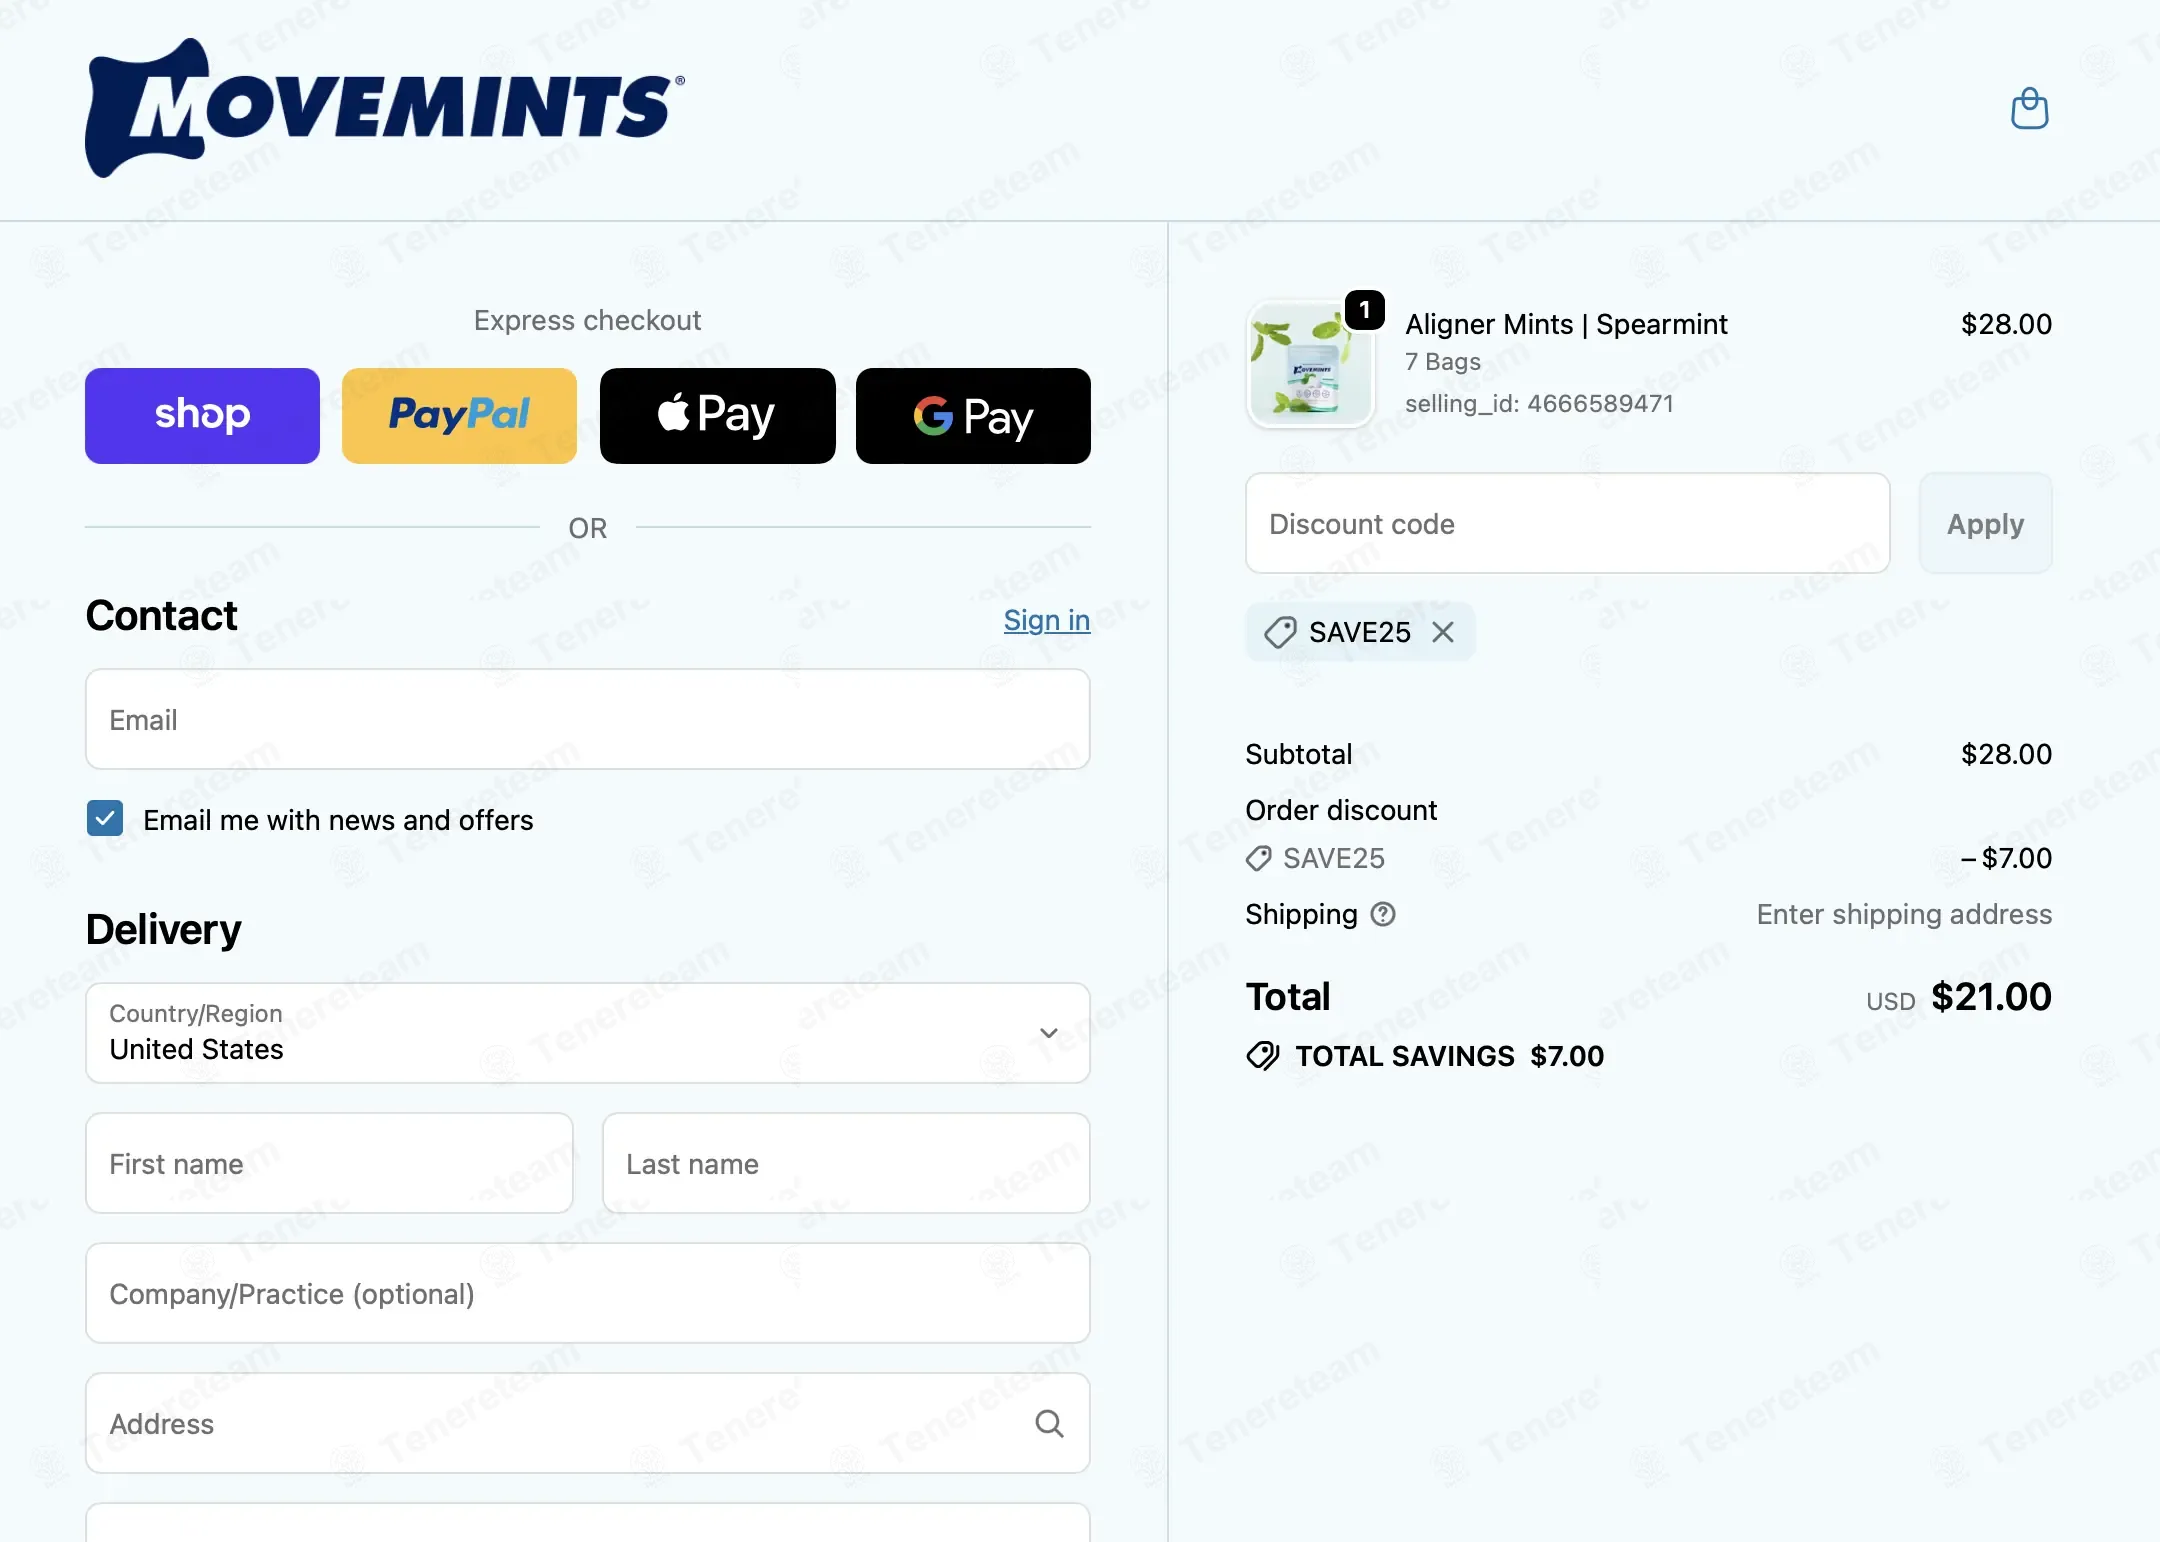Image resolution: width=2160 pixels, height=1542 pixels.
Task: Click the Express checkout heading
Action: [587, 320]
